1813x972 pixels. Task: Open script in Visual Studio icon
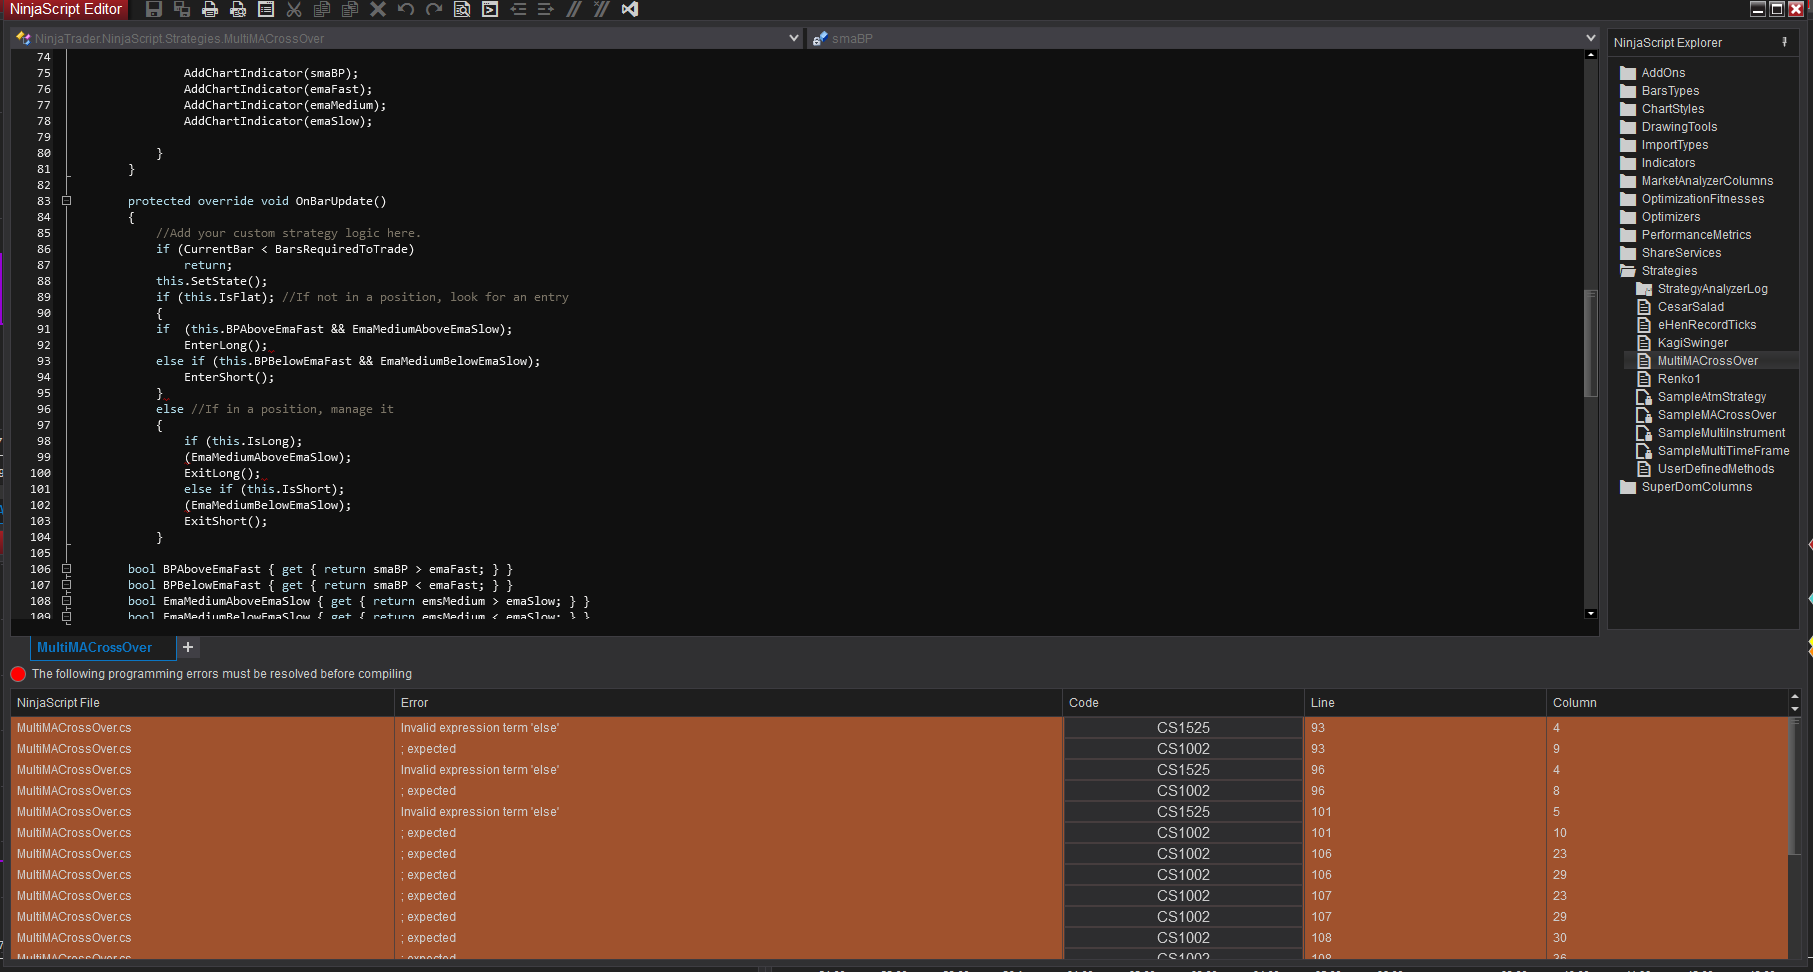click(630, 9)
